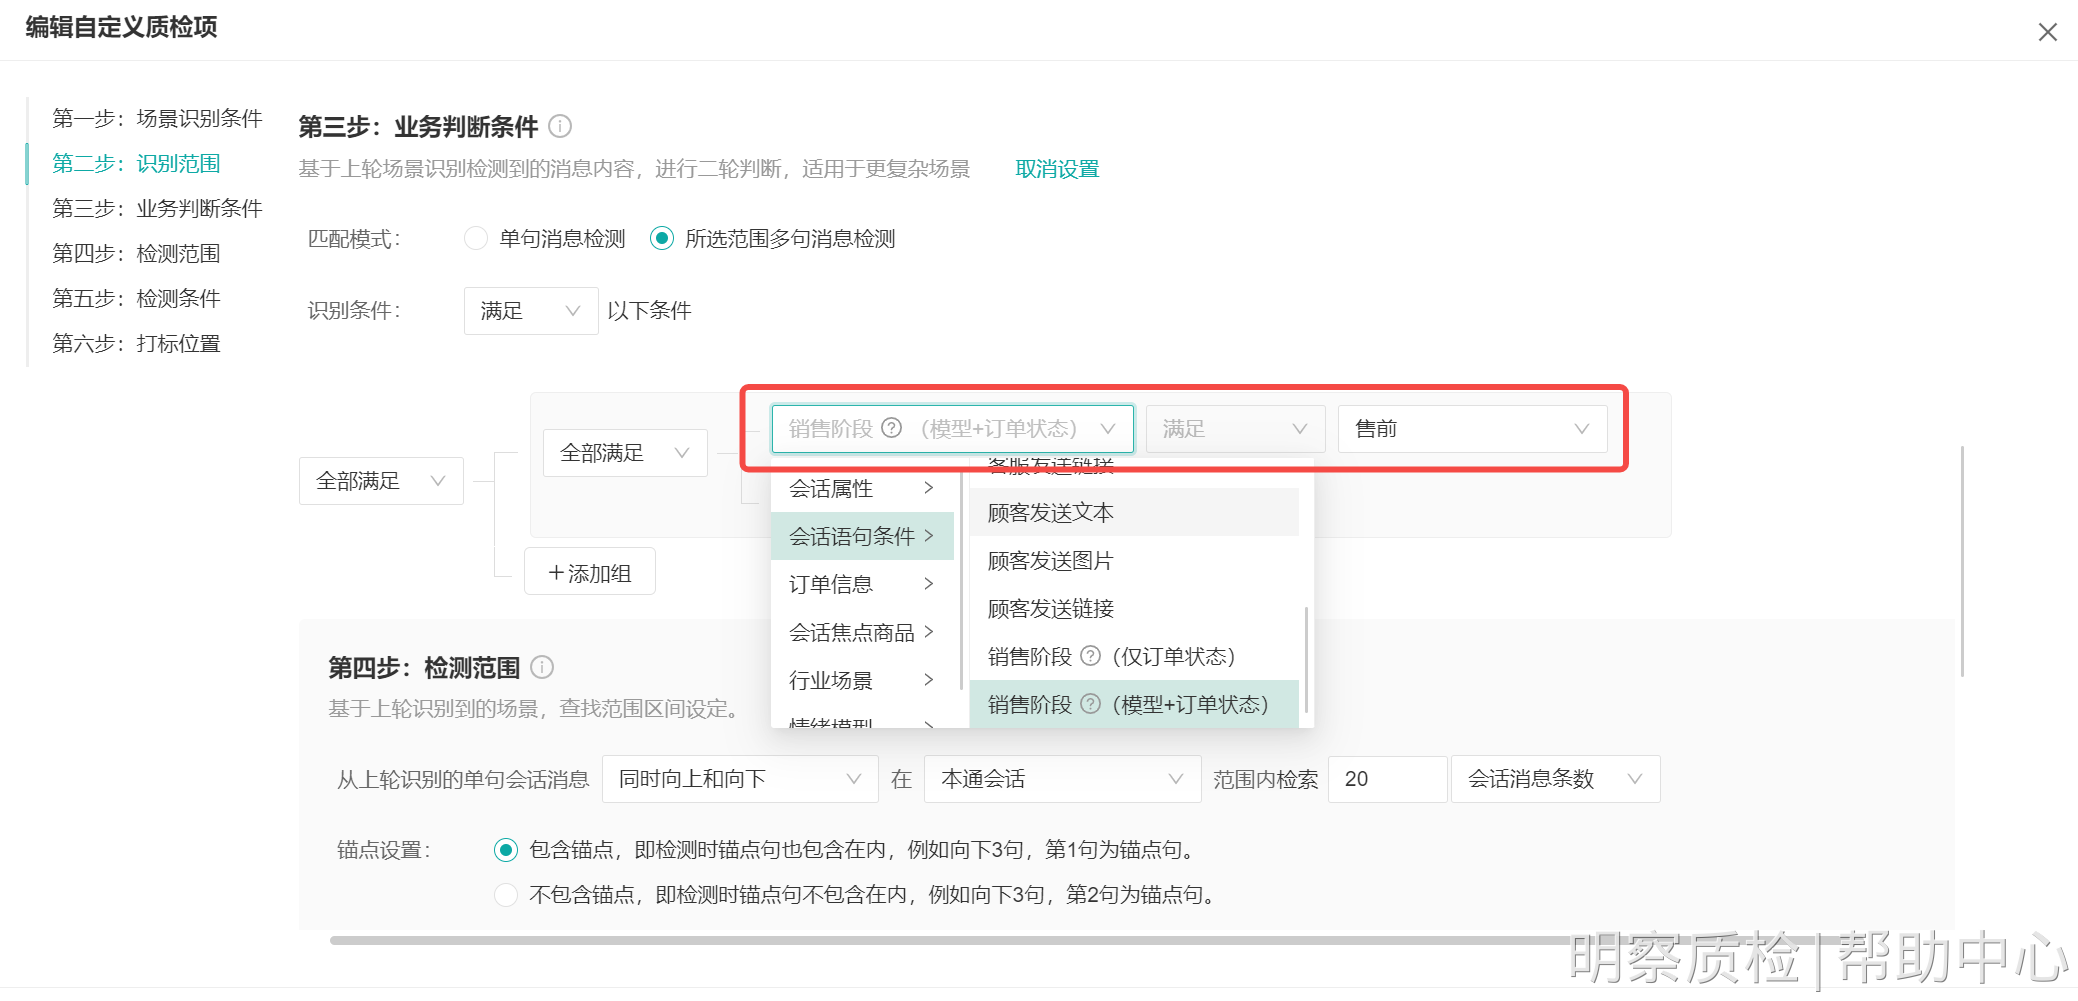Select 所选范围多句消息检测 radio option

pos(662,238)
